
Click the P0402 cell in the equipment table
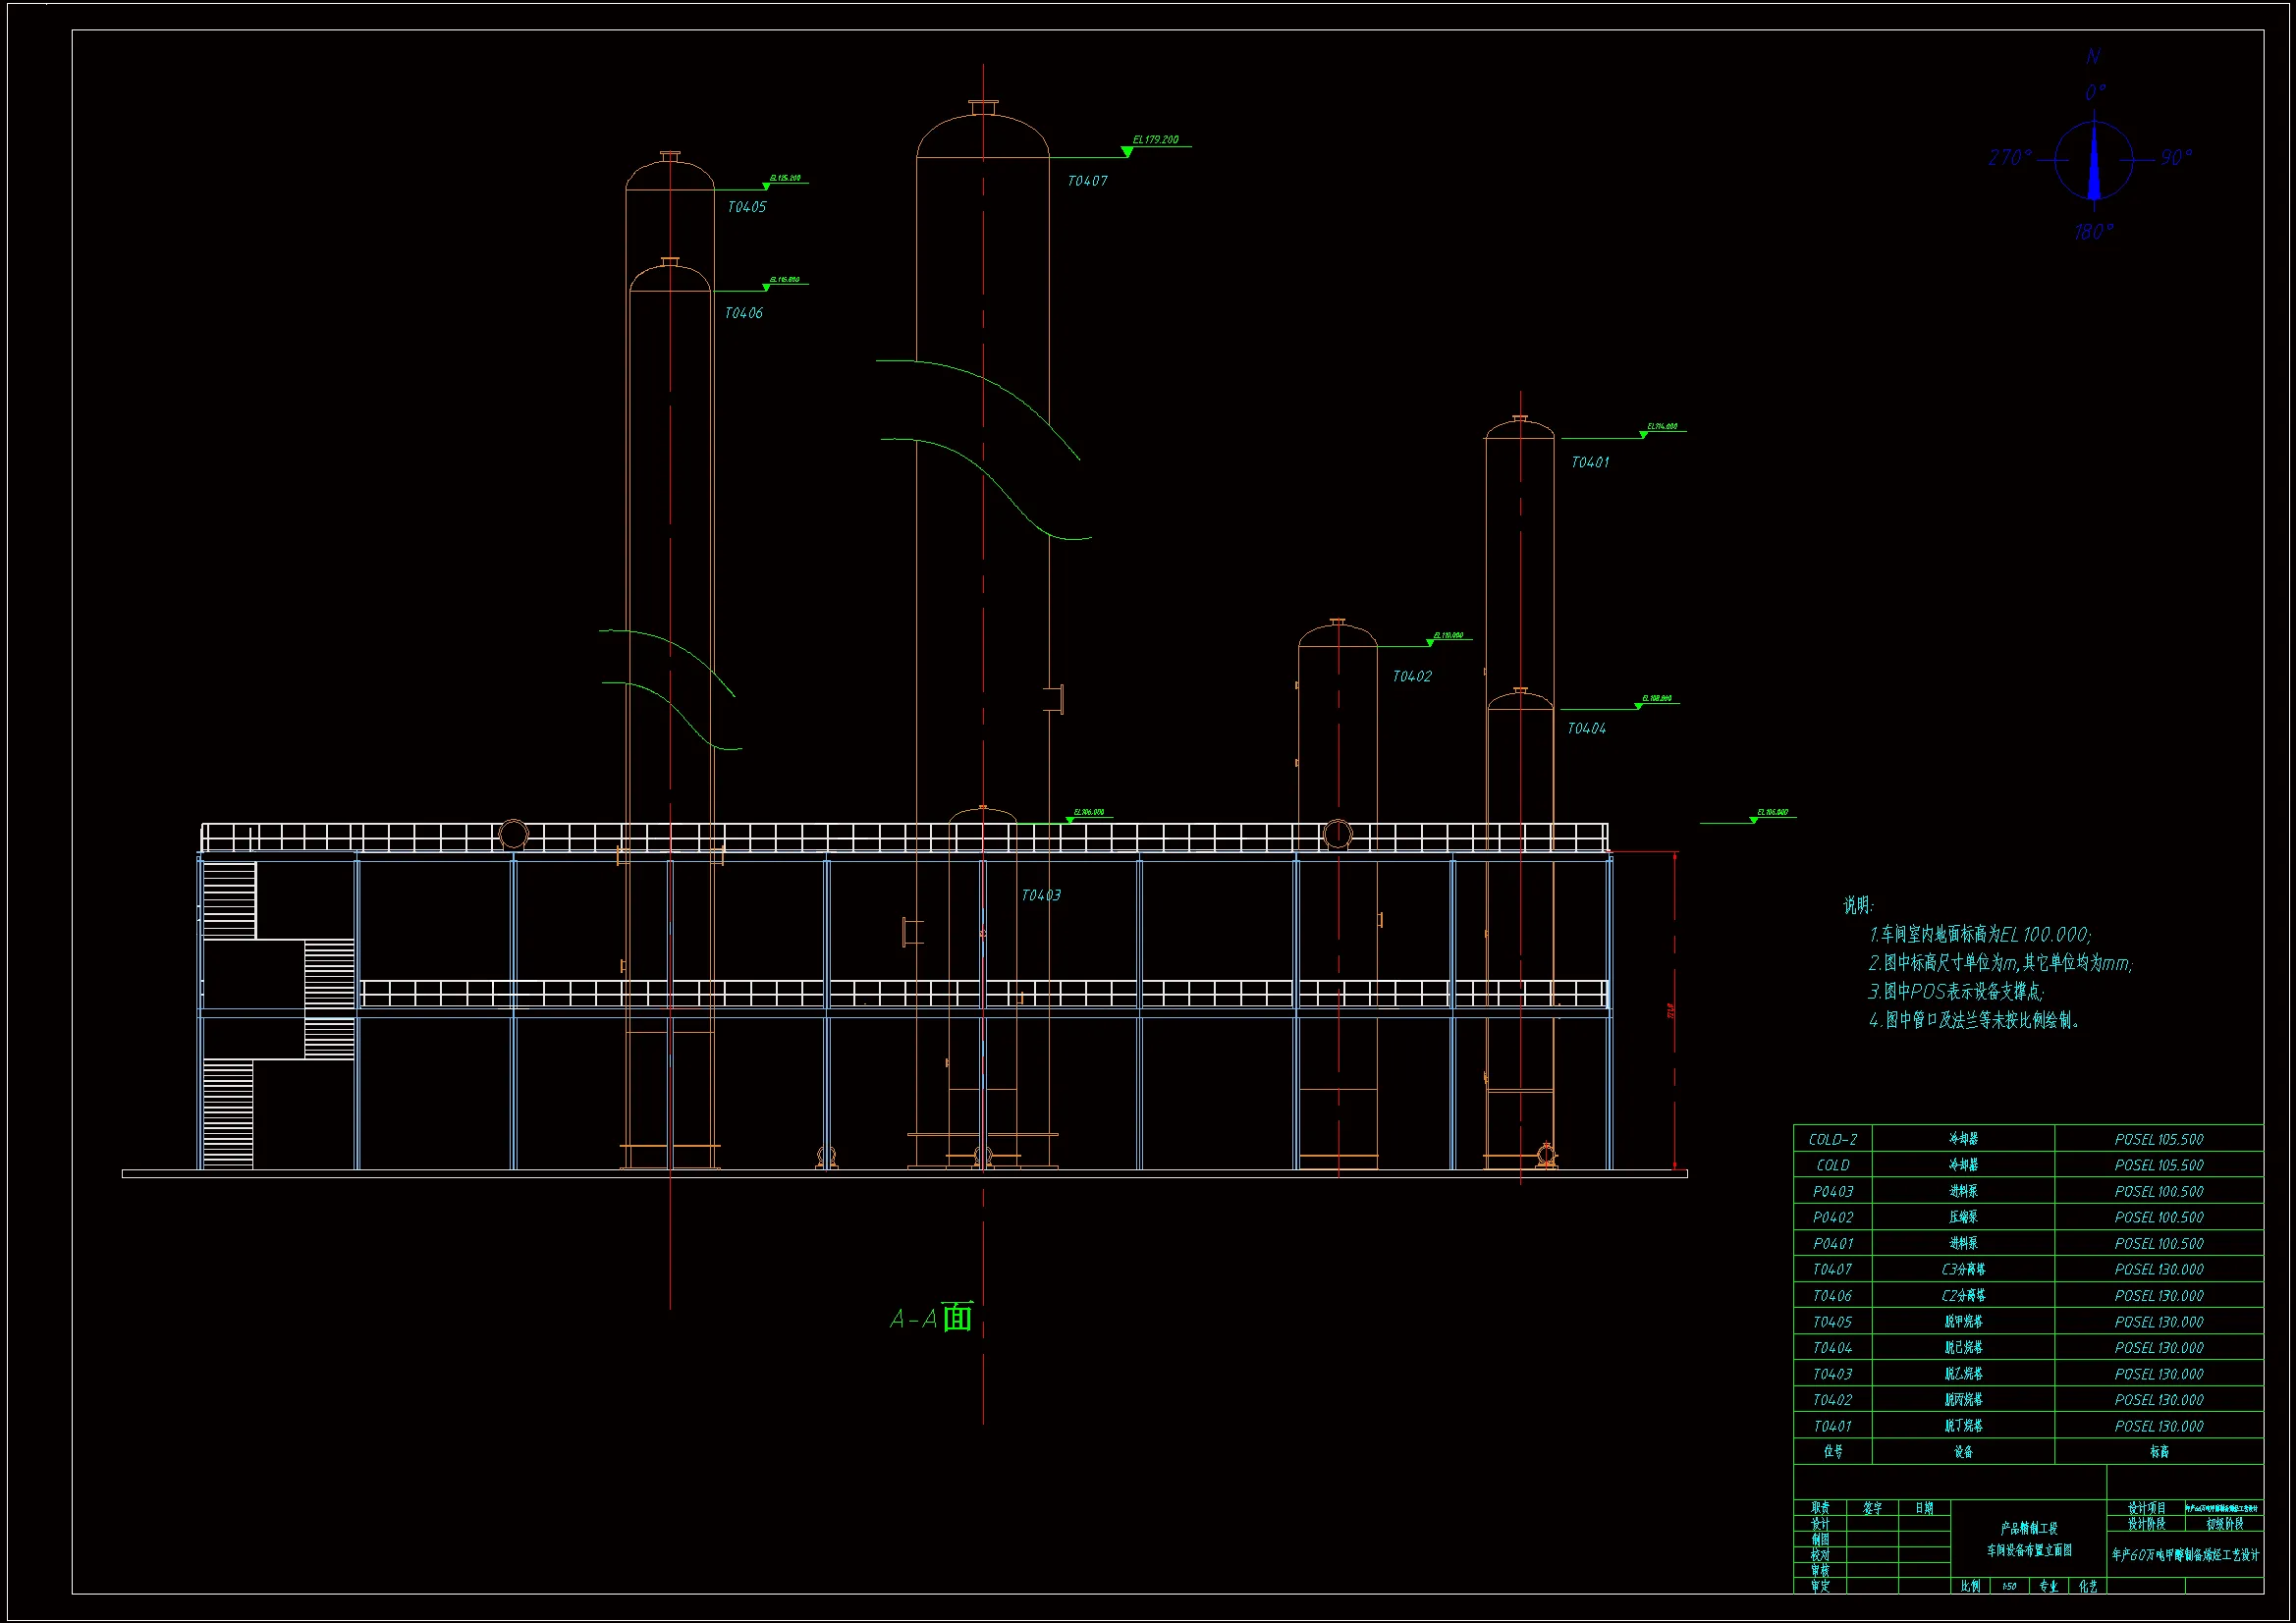(1832, 1217)
